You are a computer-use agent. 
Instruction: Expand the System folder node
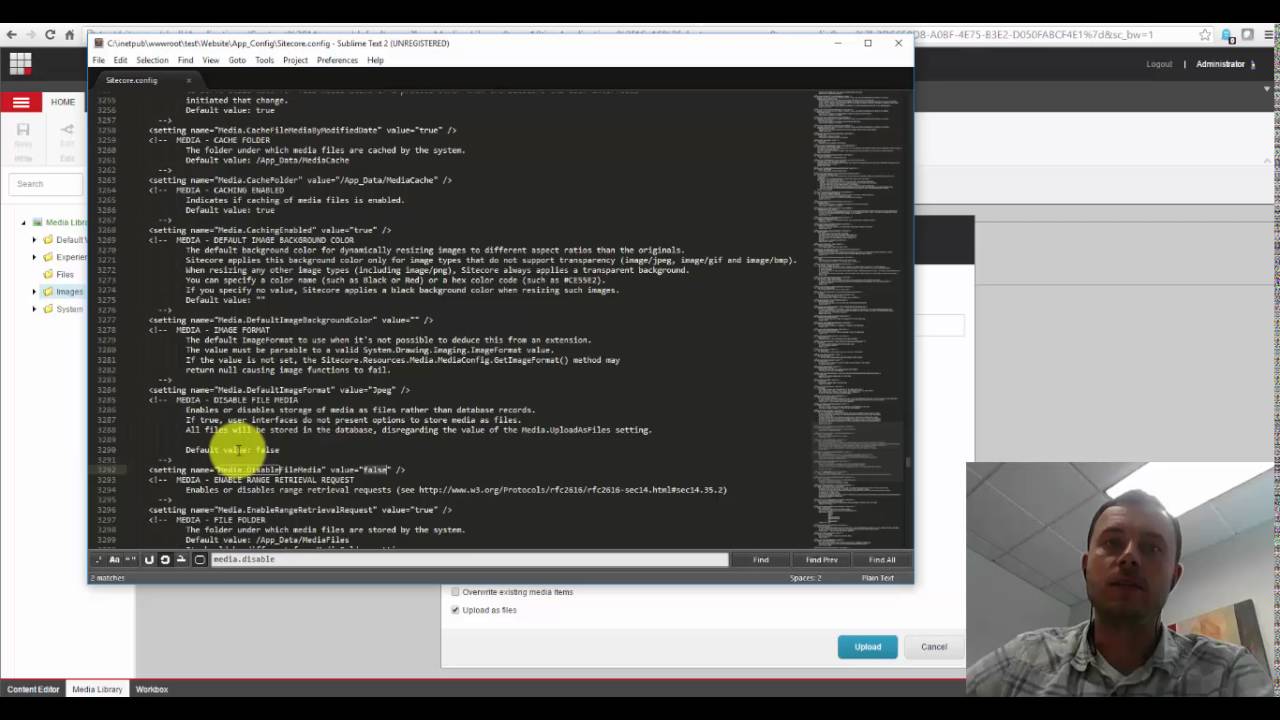tap(34, 309)
